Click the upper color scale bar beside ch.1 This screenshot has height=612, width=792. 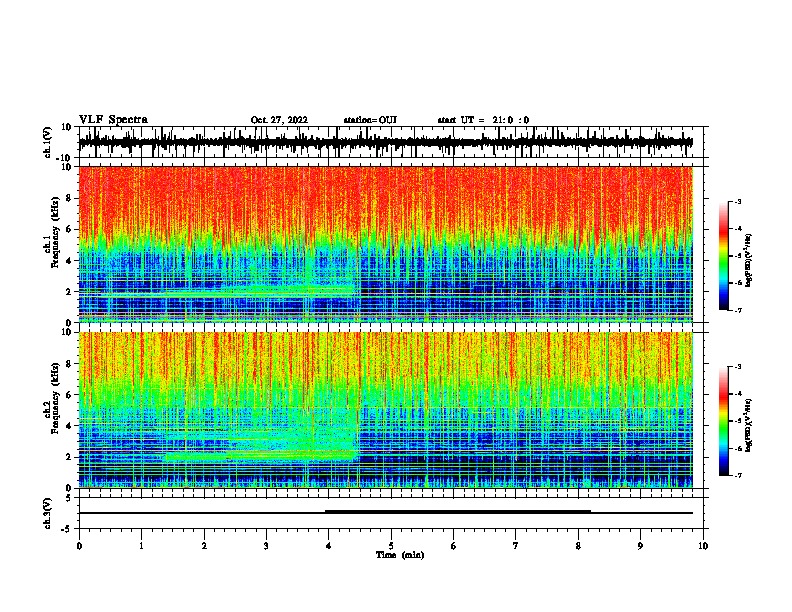(x=724, y=256)
